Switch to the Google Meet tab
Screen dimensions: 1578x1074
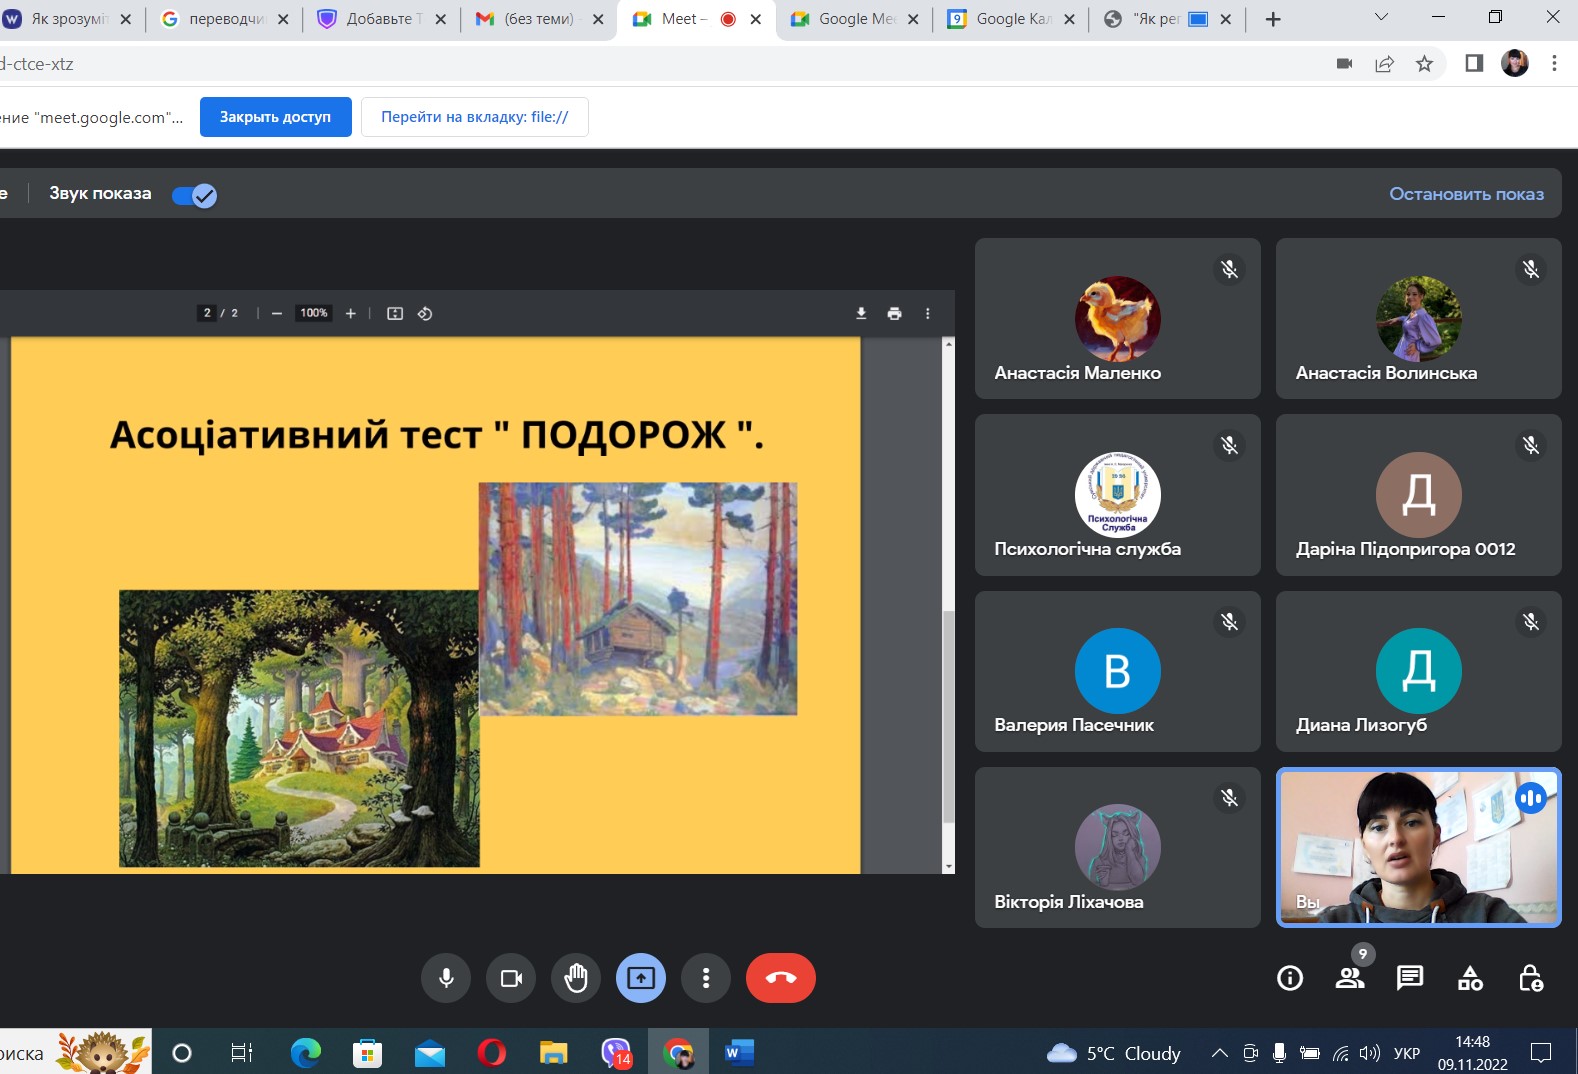pos(857,19)
